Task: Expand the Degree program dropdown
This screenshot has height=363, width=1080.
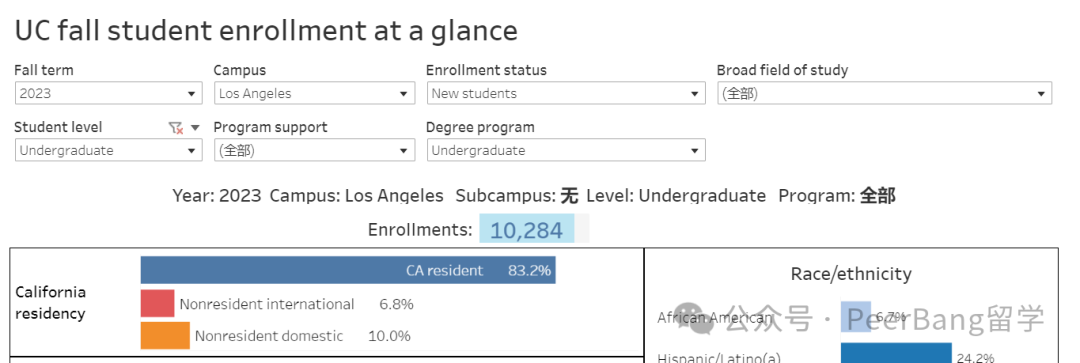Action: (566, 150)
